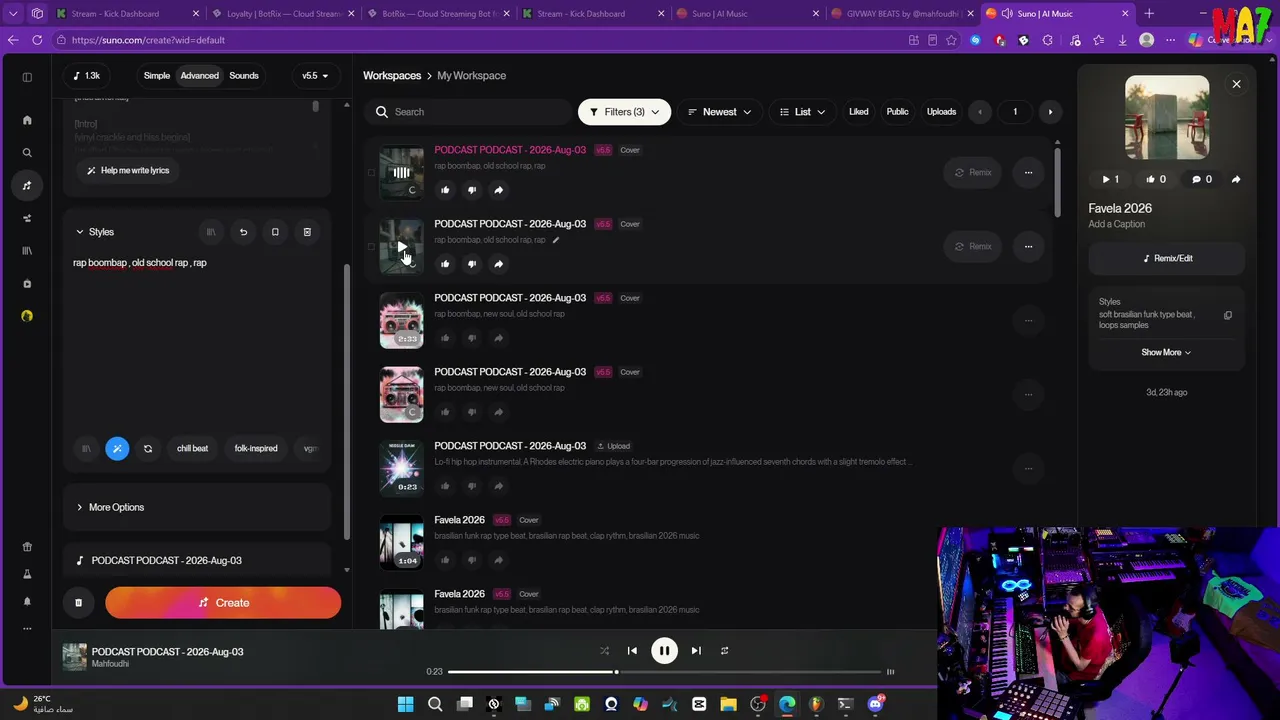Add the chill beat style suggestion
1280x720 pixels.
[193, 449]
